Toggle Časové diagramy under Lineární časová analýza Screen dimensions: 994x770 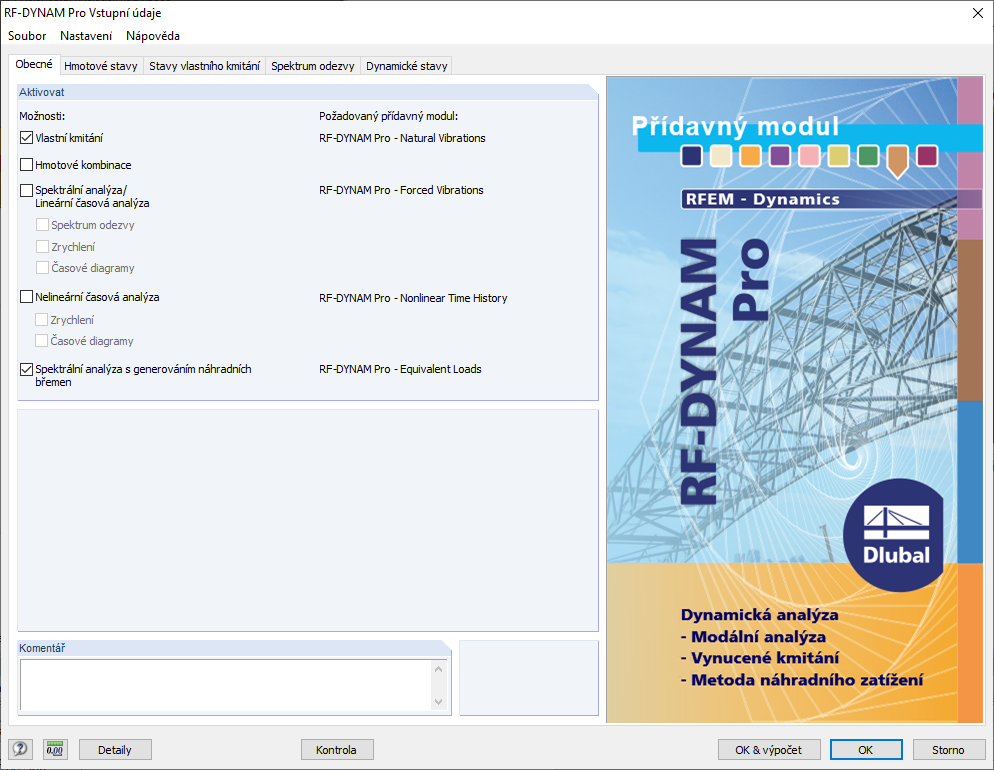pos(42,267)
